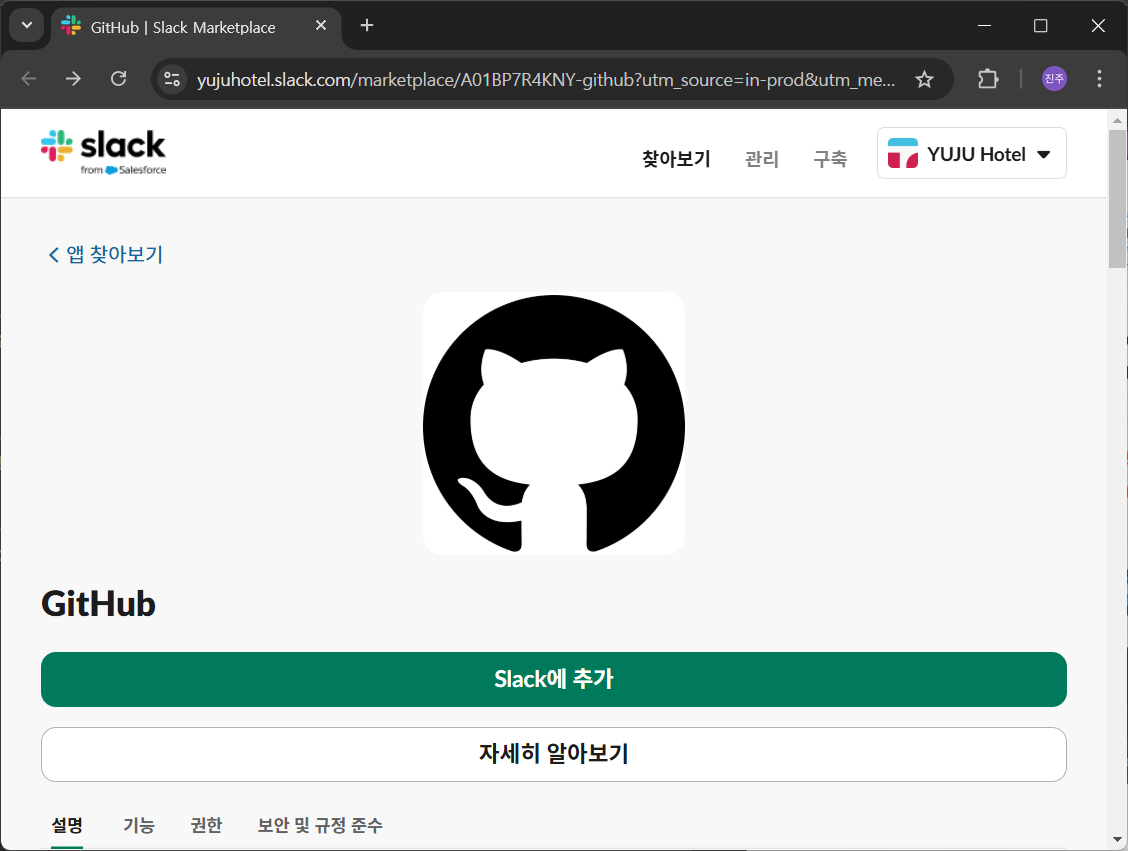1128x851 pixels.
Task: Click the scrollbar down arrow
Action: click(1116, 839)
